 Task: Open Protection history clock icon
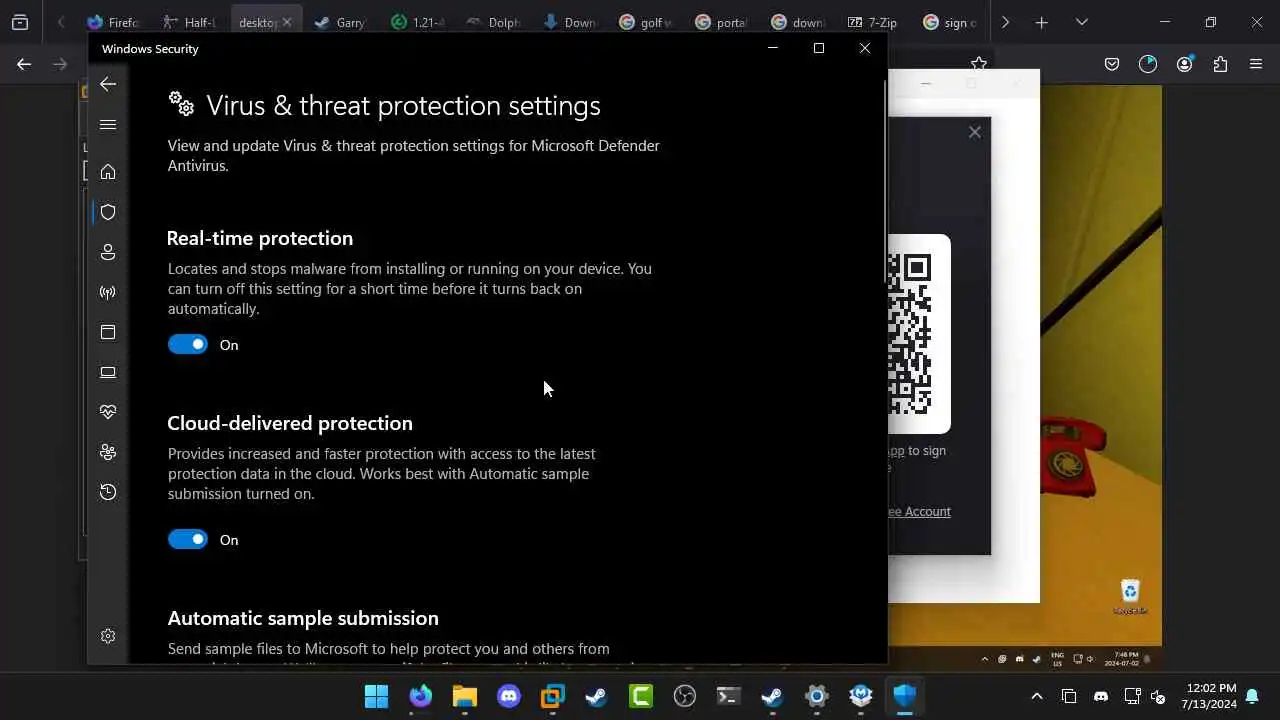tap(108, 492)
